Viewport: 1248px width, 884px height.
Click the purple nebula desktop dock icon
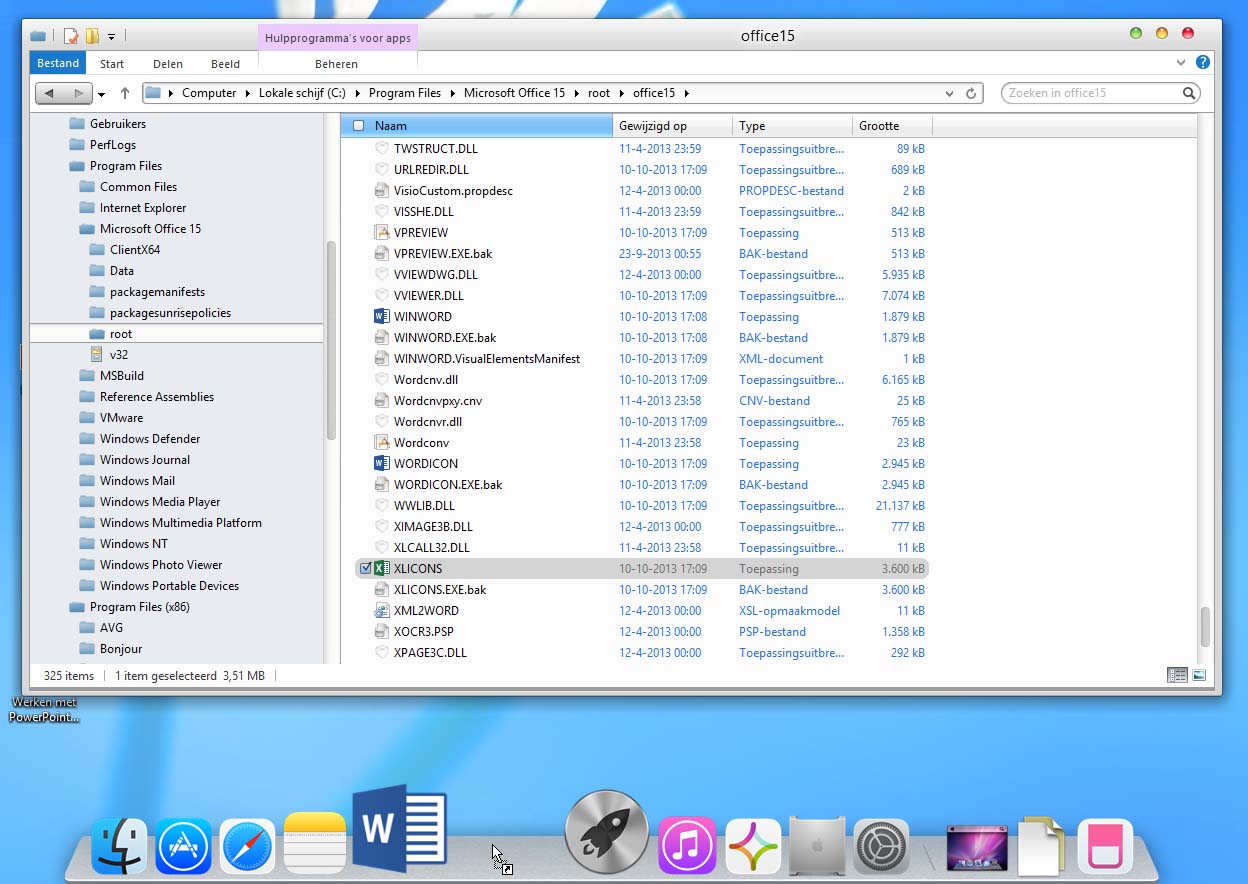(x=977, y=848)
